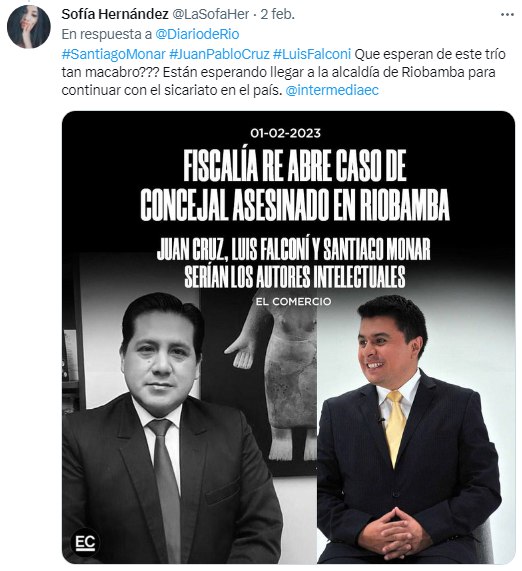Click the Fiscalía re abre caso headline
Screen dimensions: 522x571
[295, 186]
